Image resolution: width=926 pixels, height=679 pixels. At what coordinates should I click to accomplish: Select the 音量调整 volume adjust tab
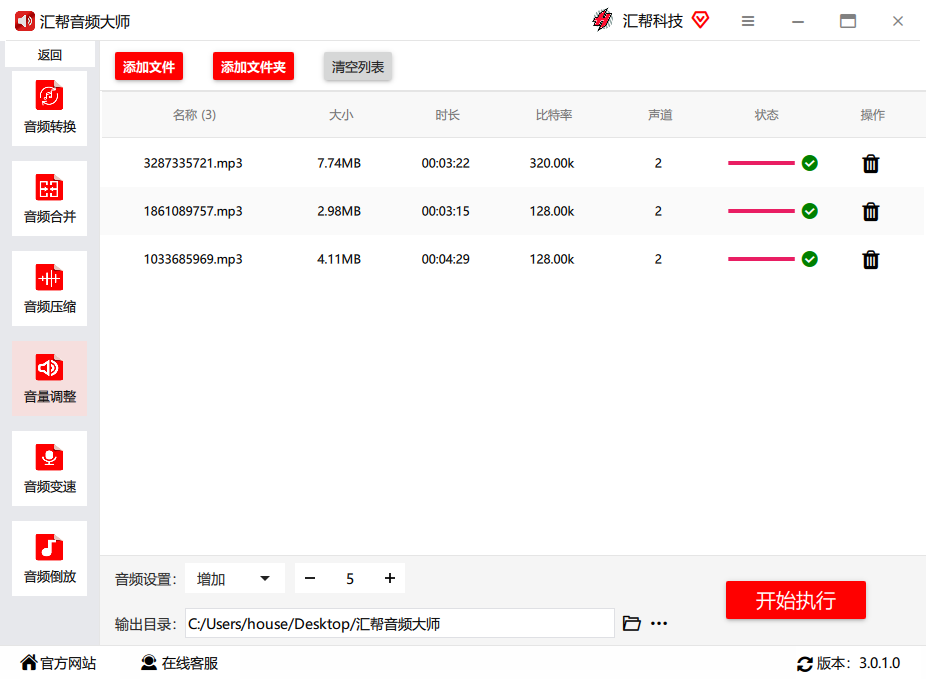[49, 378]
